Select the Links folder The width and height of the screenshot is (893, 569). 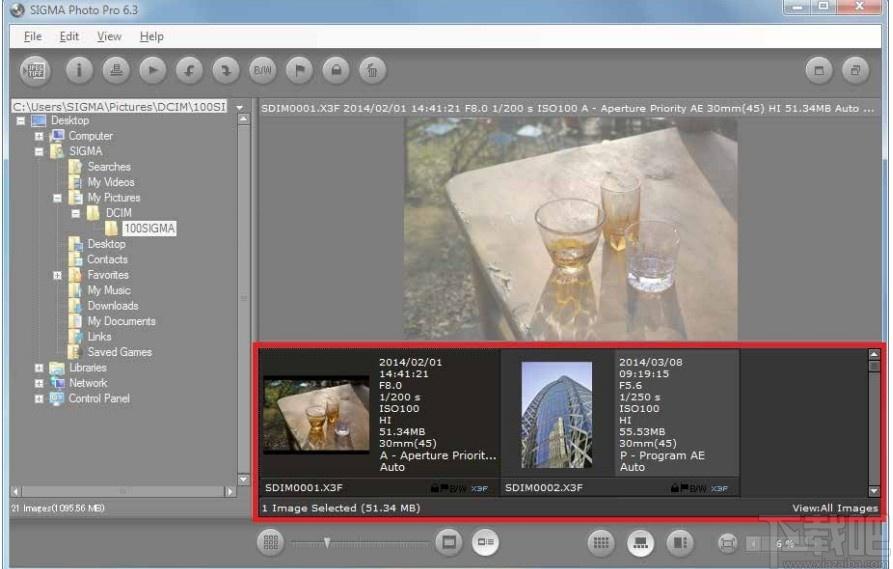(99, 337)
